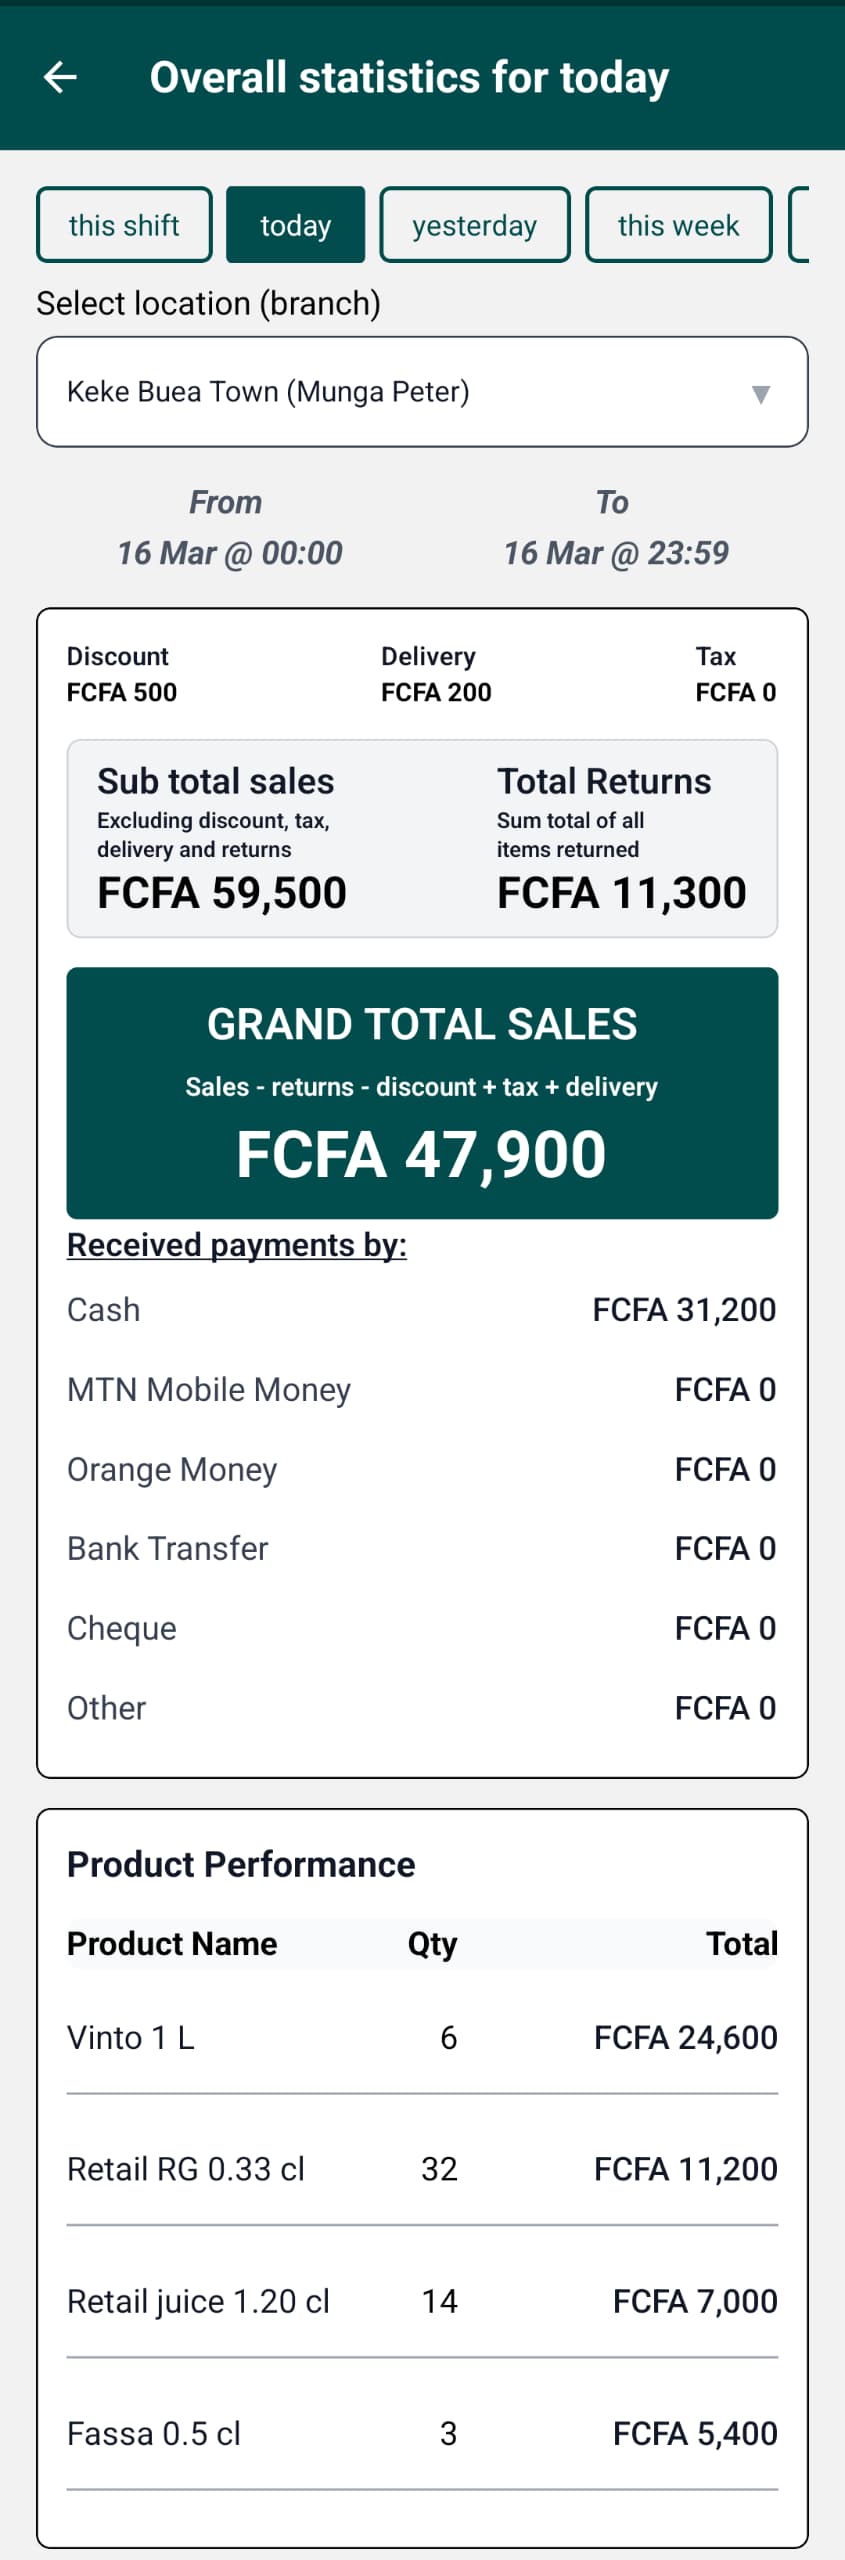Tap the Bank Transfer payment row

click(x=421, y=1549)
